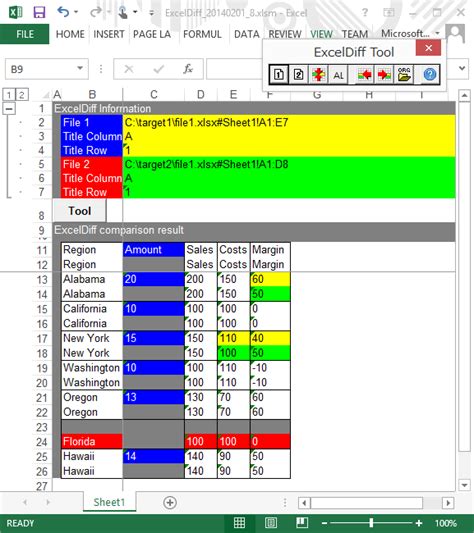474x533 pixels.
Task: Open the FILE tab
Action: [x=24, y=34]
